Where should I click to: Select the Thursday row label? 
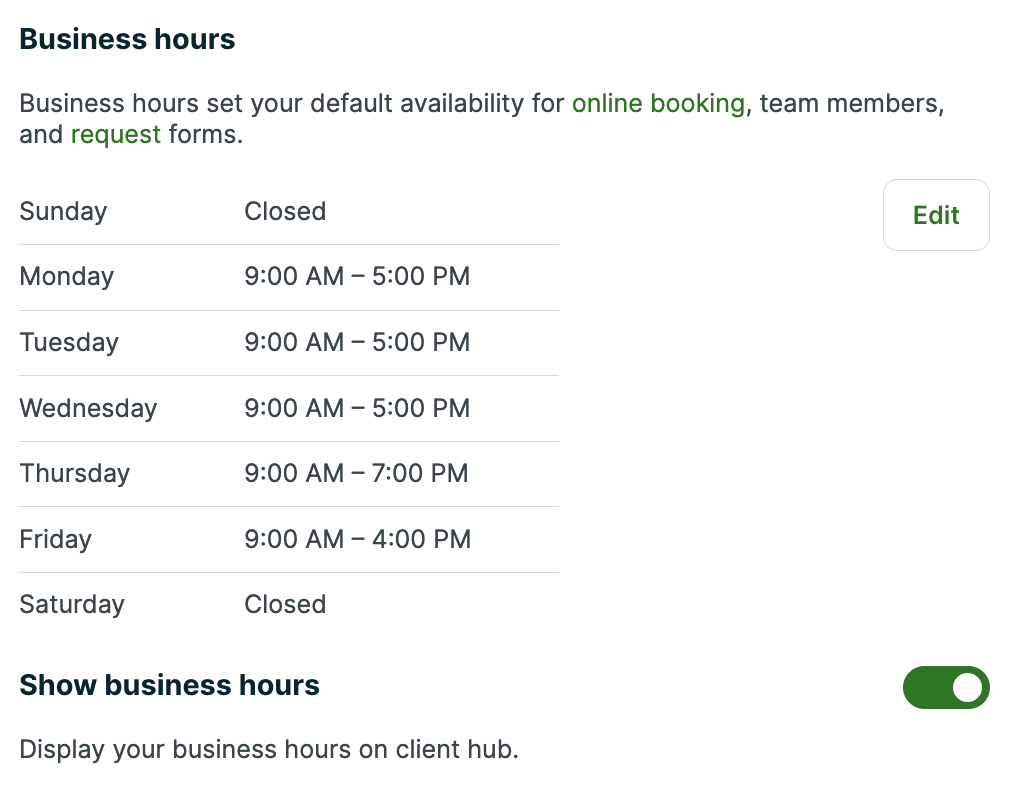[x=74, y=473]
